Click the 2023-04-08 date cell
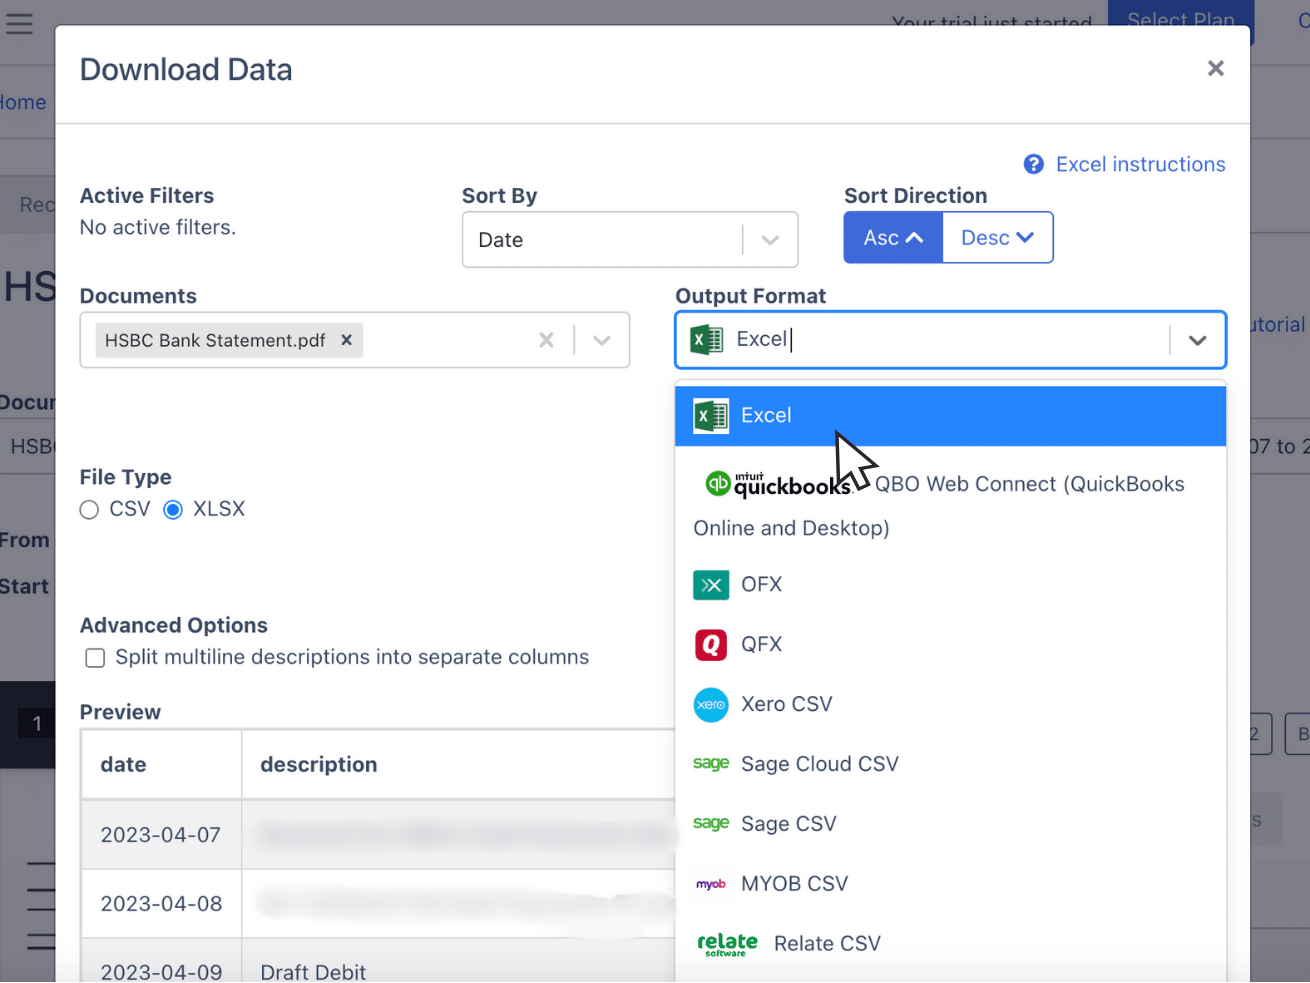Viewport: 1310px width, 983px height. (x=161, y=904)
